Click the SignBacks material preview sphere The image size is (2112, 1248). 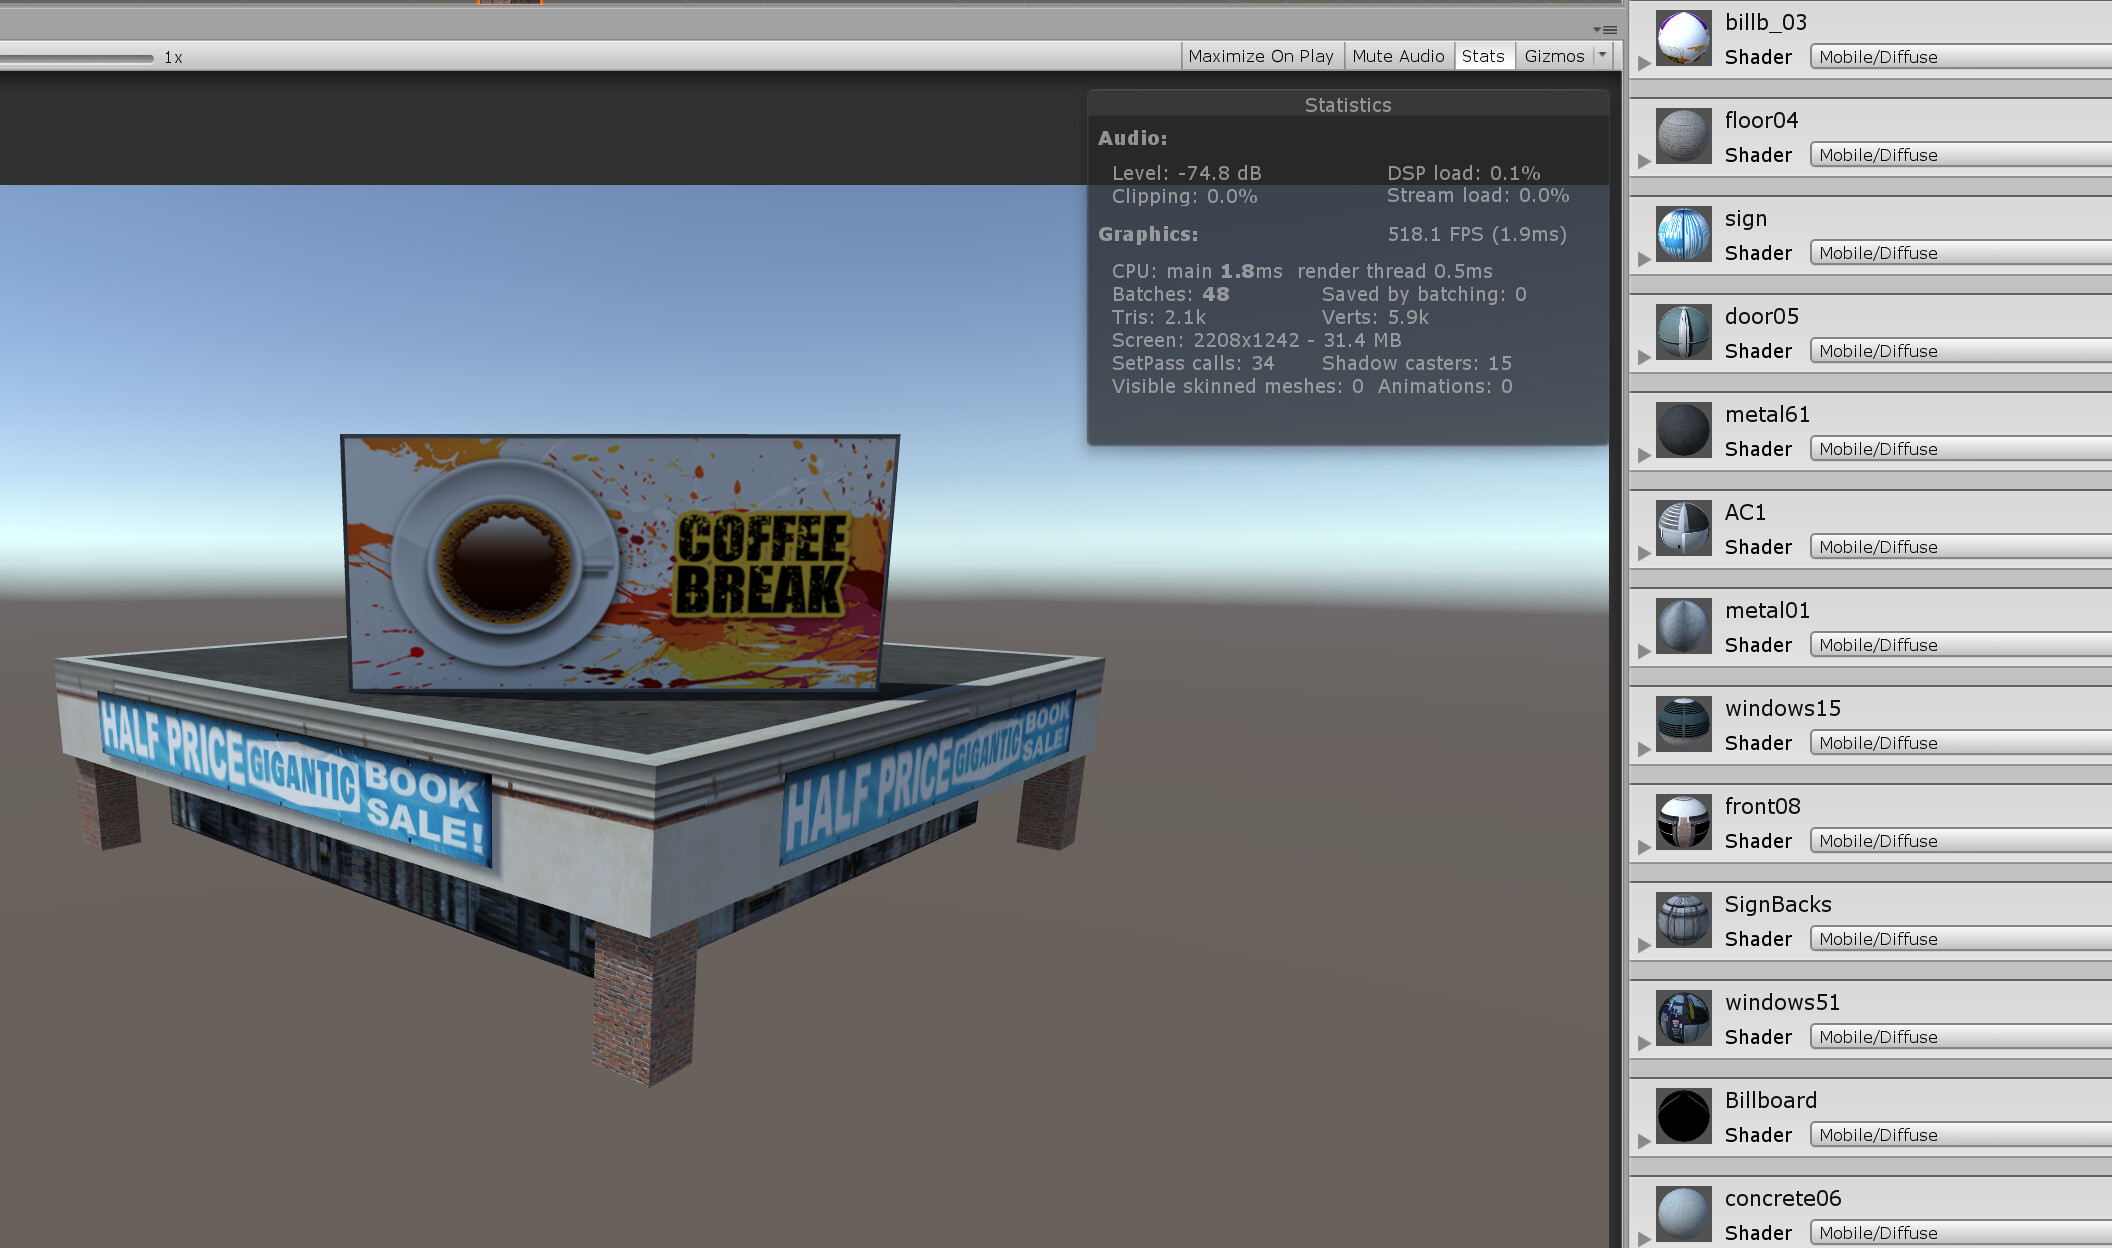click(1682, 920)
